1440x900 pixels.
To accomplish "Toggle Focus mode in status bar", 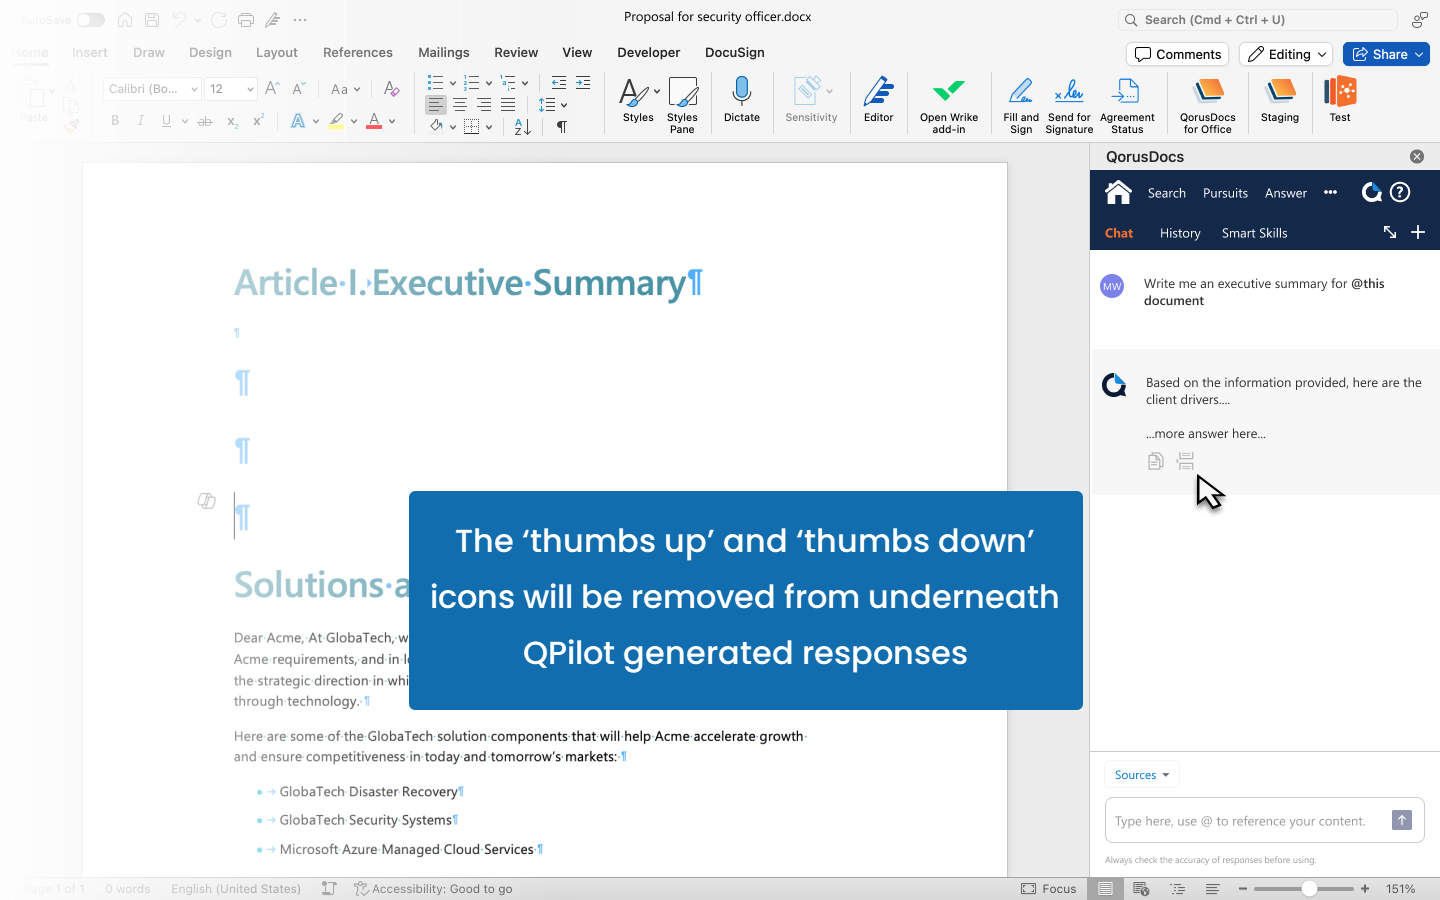I will (1049, 888).
